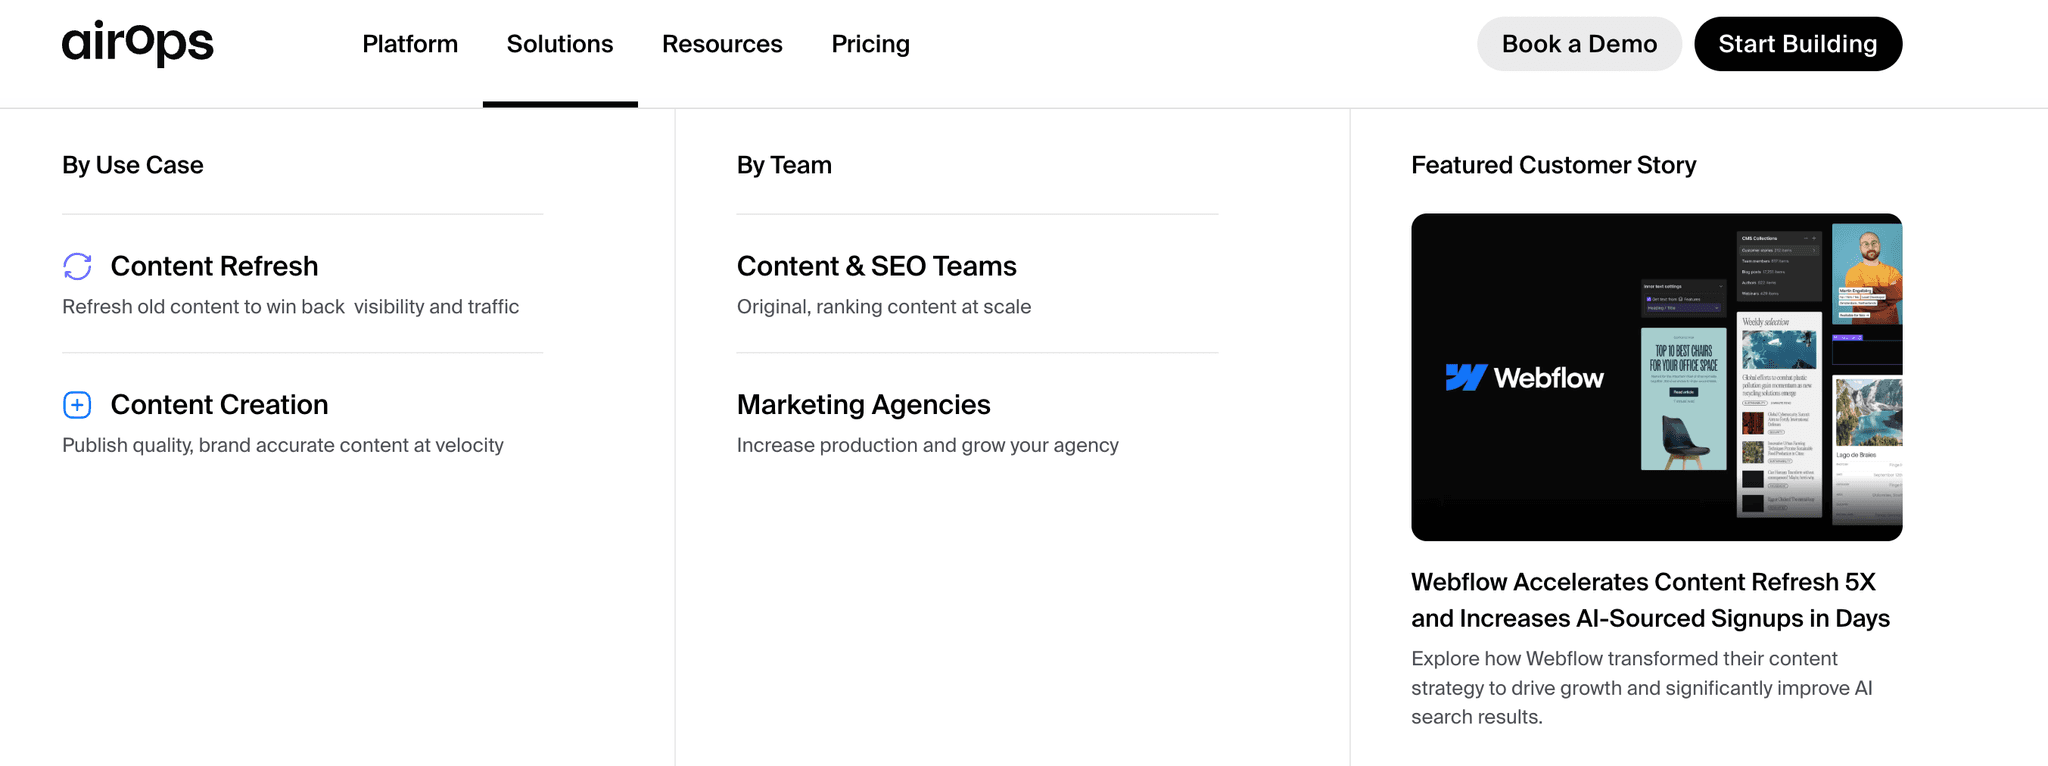The height and width of the screenshot is (766, 2048).
Task: Choose the Marketing Agencies team link
Action: pos(863,405)
